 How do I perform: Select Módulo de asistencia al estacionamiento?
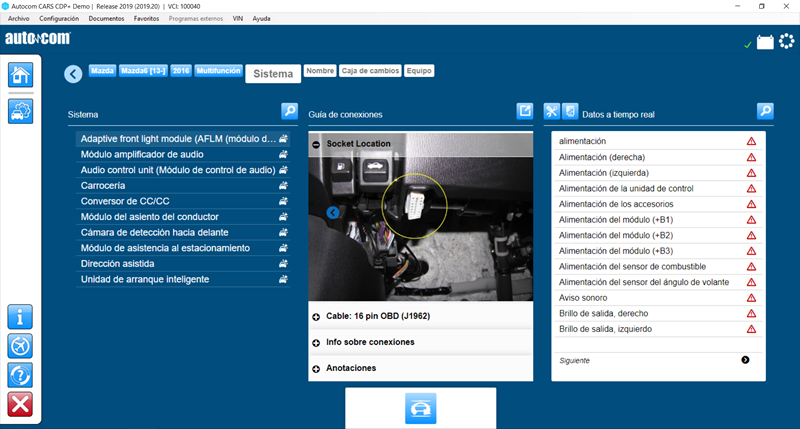click(x=183, y=248)
